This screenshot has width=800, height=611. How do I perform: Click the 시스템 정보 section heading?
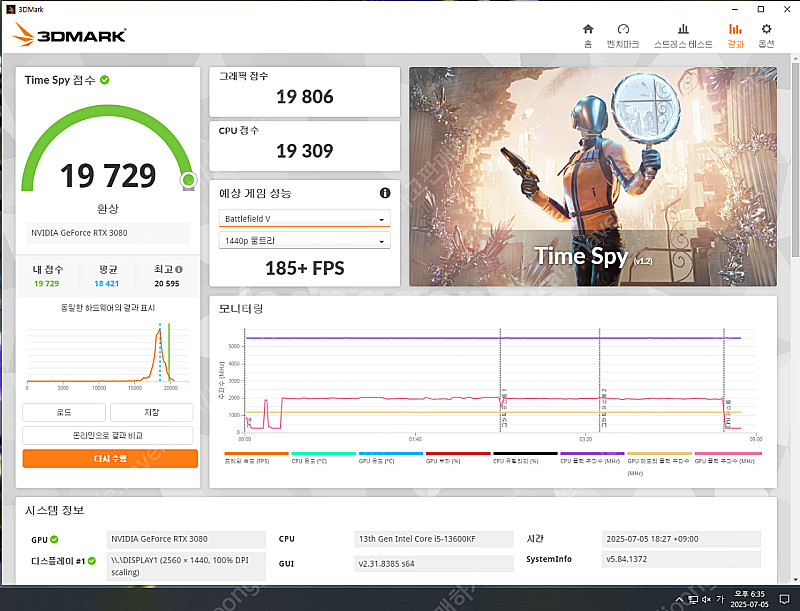(x=55, y=511)
